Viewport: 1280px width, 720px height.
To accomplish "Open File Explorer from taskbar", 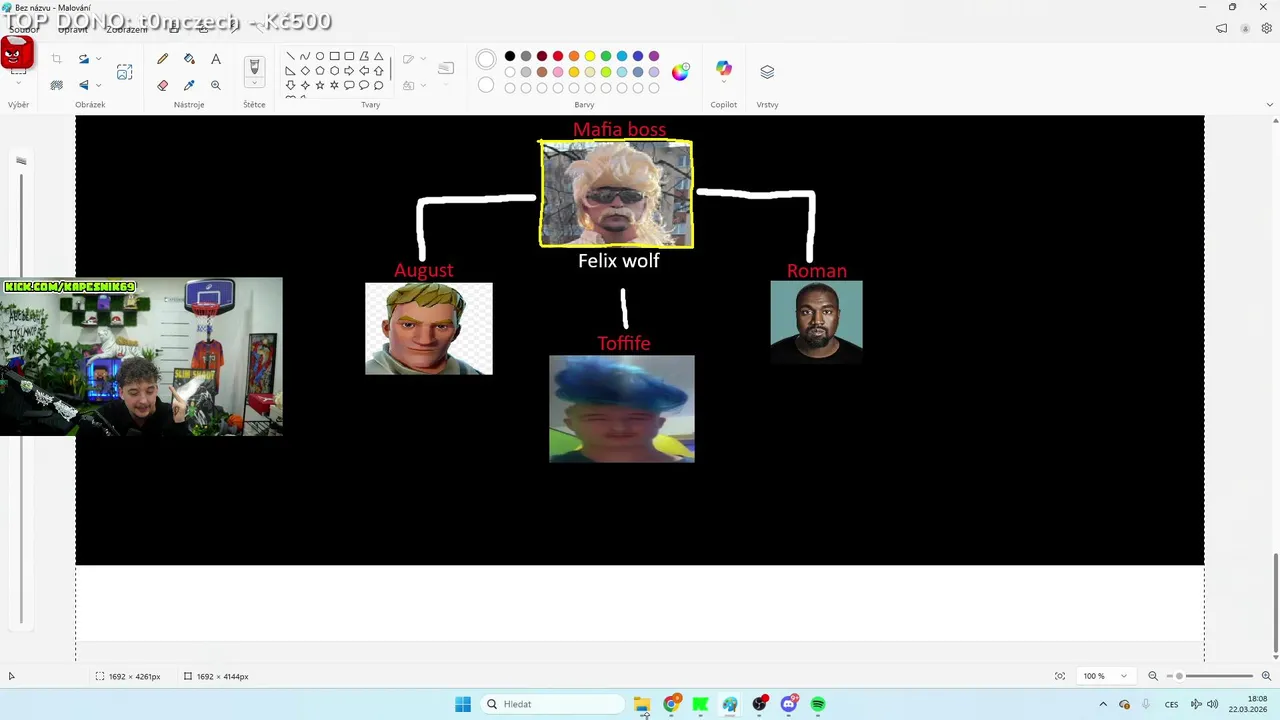I will pos(642,704).
